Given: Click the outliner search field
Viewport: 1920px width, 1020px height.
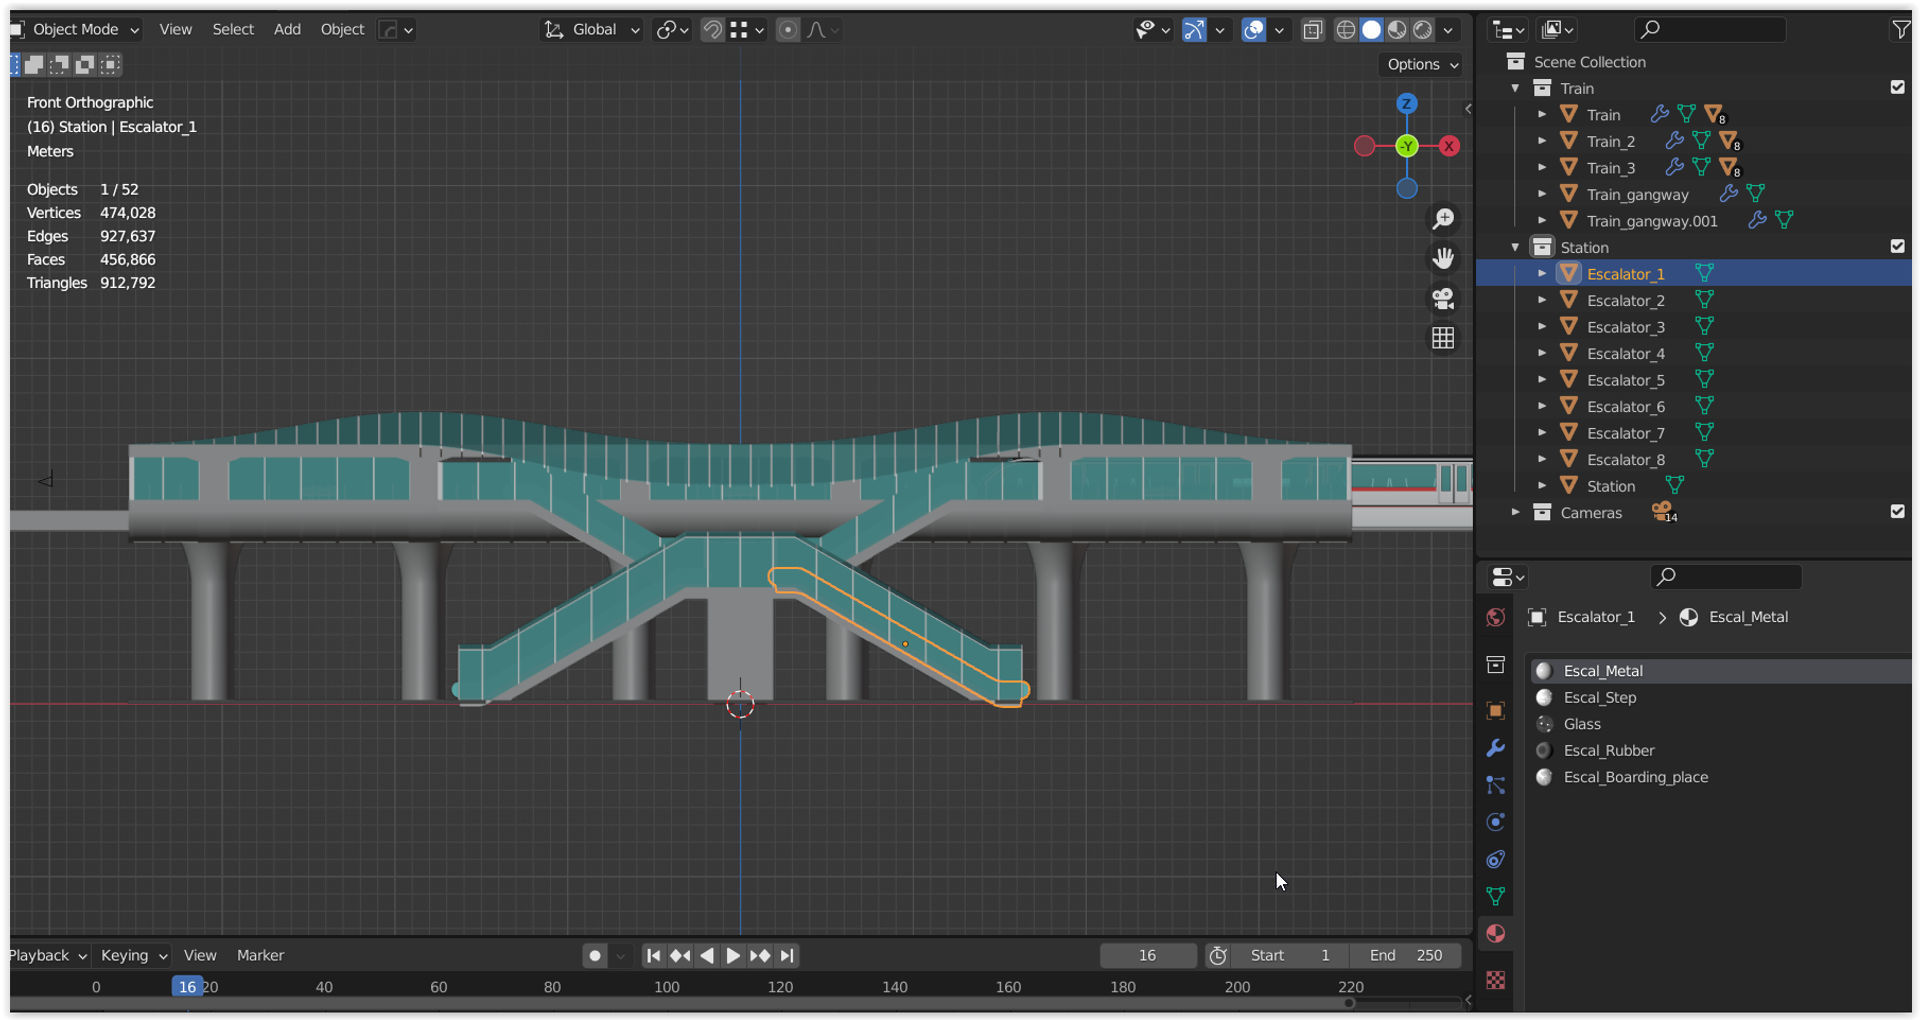Looking at the screenshot, I should (1710, 30).
